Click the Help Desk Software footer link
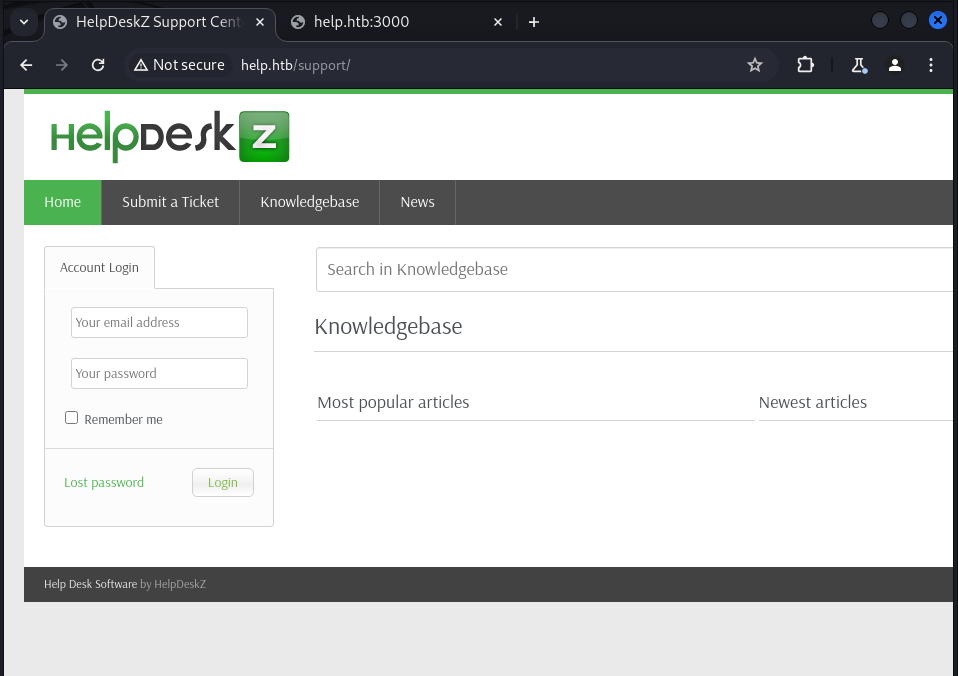Image resolution: width=958 pixels, height=676 pixels. (90, 584)
